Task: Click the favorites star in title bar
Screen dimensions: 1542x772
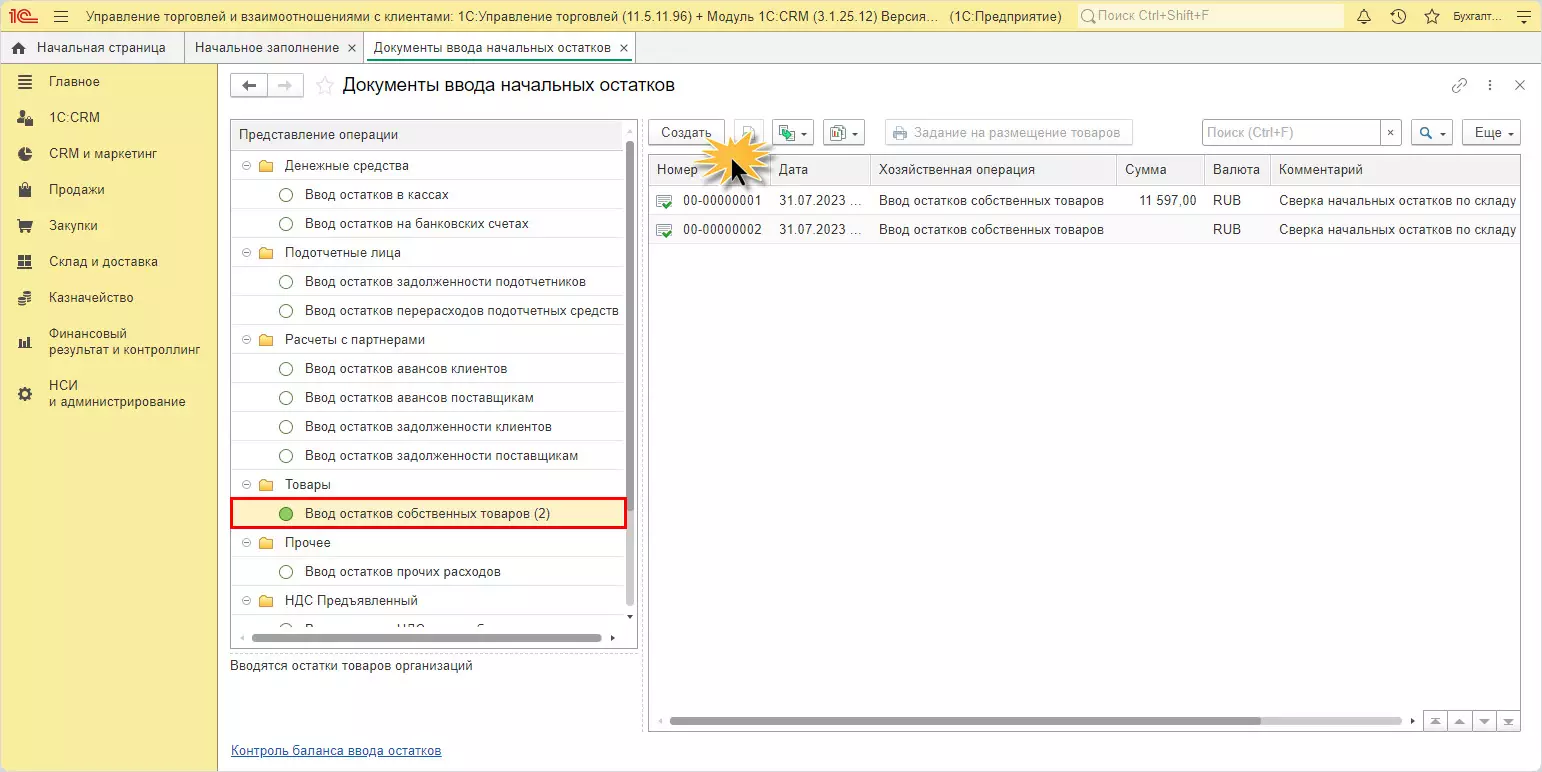Action: [1432, 17]
